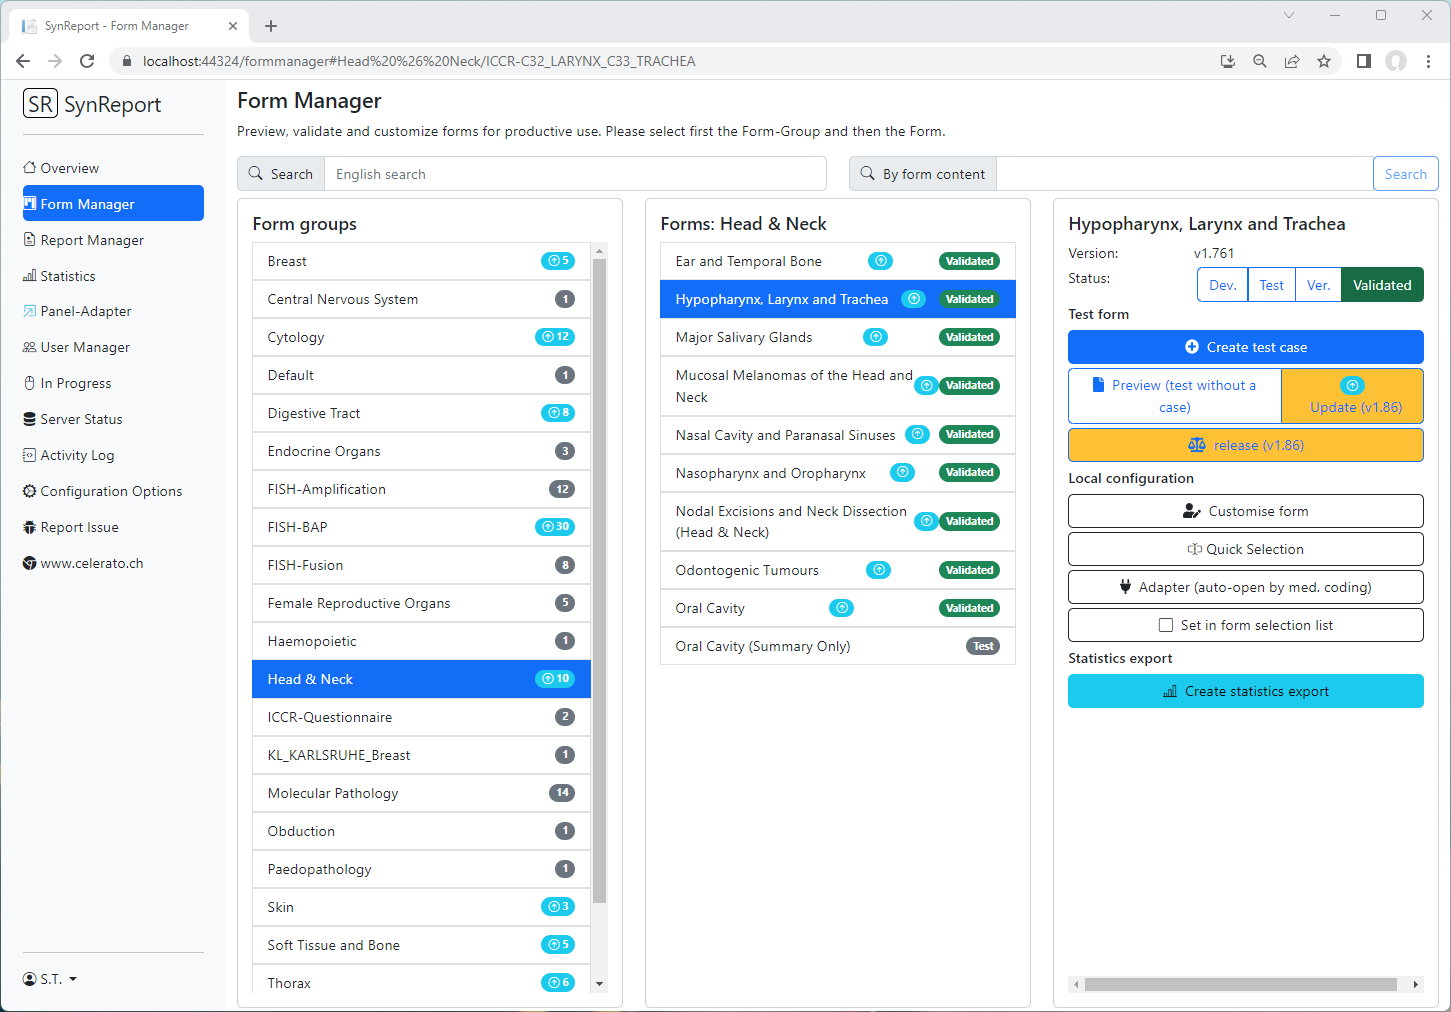Tick the Set in form selection list checkbox

[x=1165, y=625]
